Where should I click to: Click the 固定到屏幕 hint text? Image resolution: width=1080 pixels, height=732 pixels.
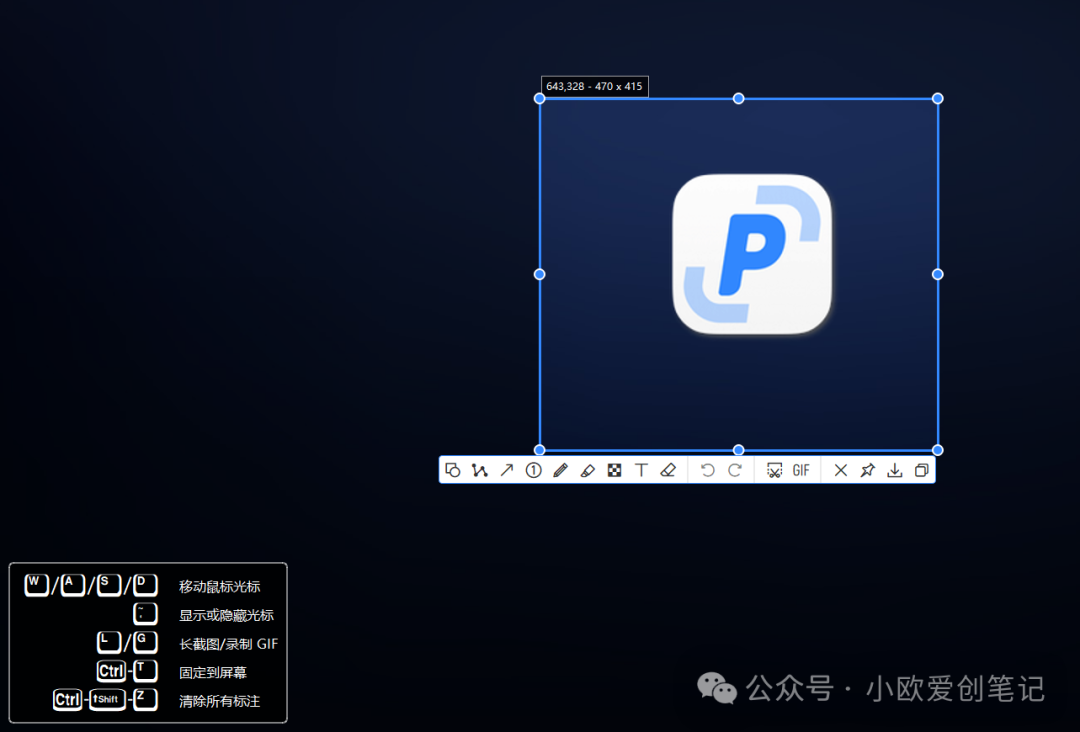[213, 672]
